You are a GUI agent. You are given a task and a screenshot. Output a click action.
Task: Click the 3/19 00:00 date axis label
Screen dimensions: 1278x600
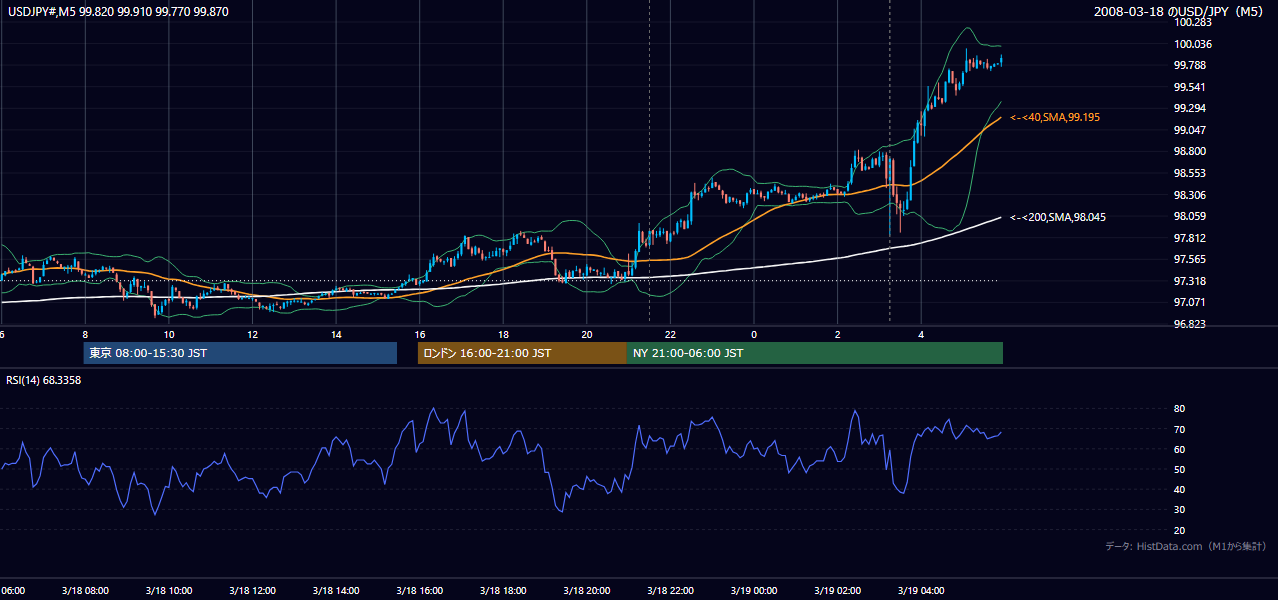click(754, 591)
